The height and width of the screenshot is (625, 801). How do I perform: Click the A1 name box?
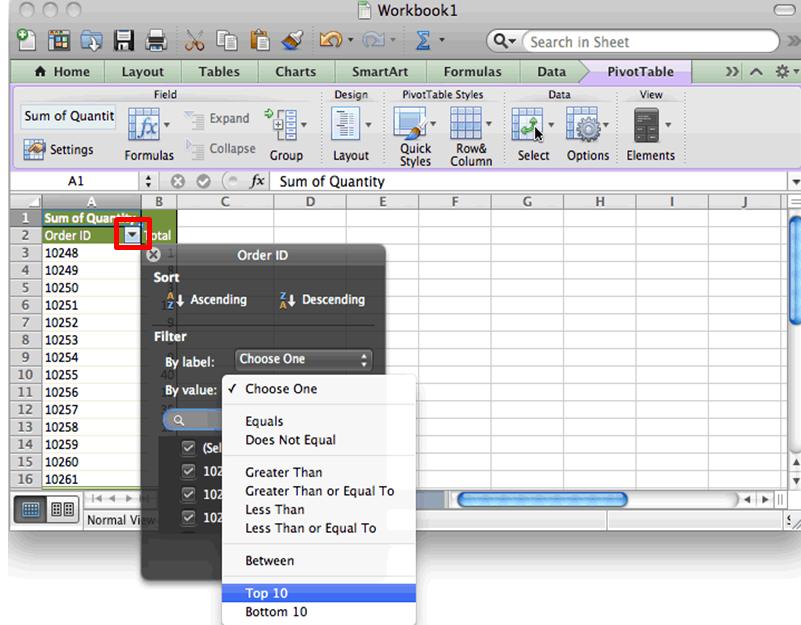(75, 181)
